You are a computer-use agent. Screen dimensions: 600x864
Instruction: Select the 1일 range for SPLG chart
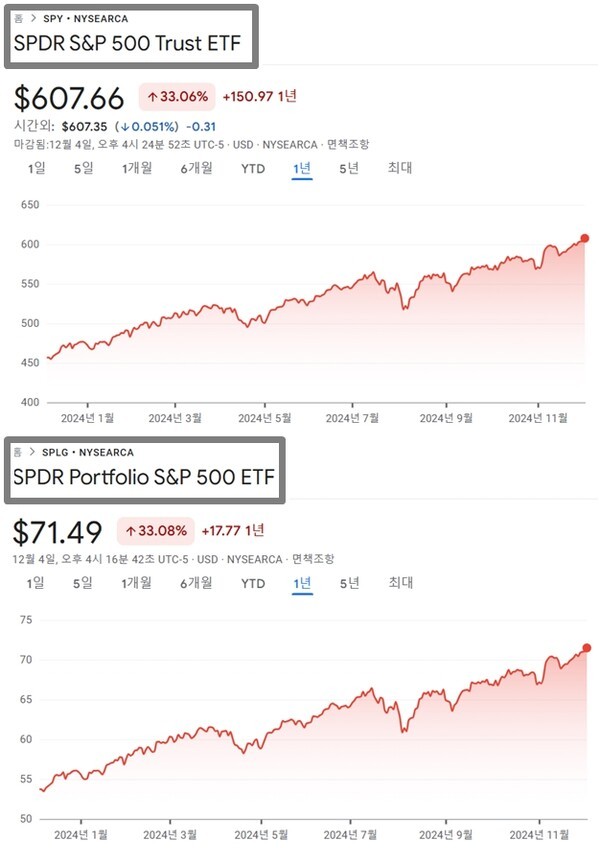pyautogui.click(x=37, y=583)
